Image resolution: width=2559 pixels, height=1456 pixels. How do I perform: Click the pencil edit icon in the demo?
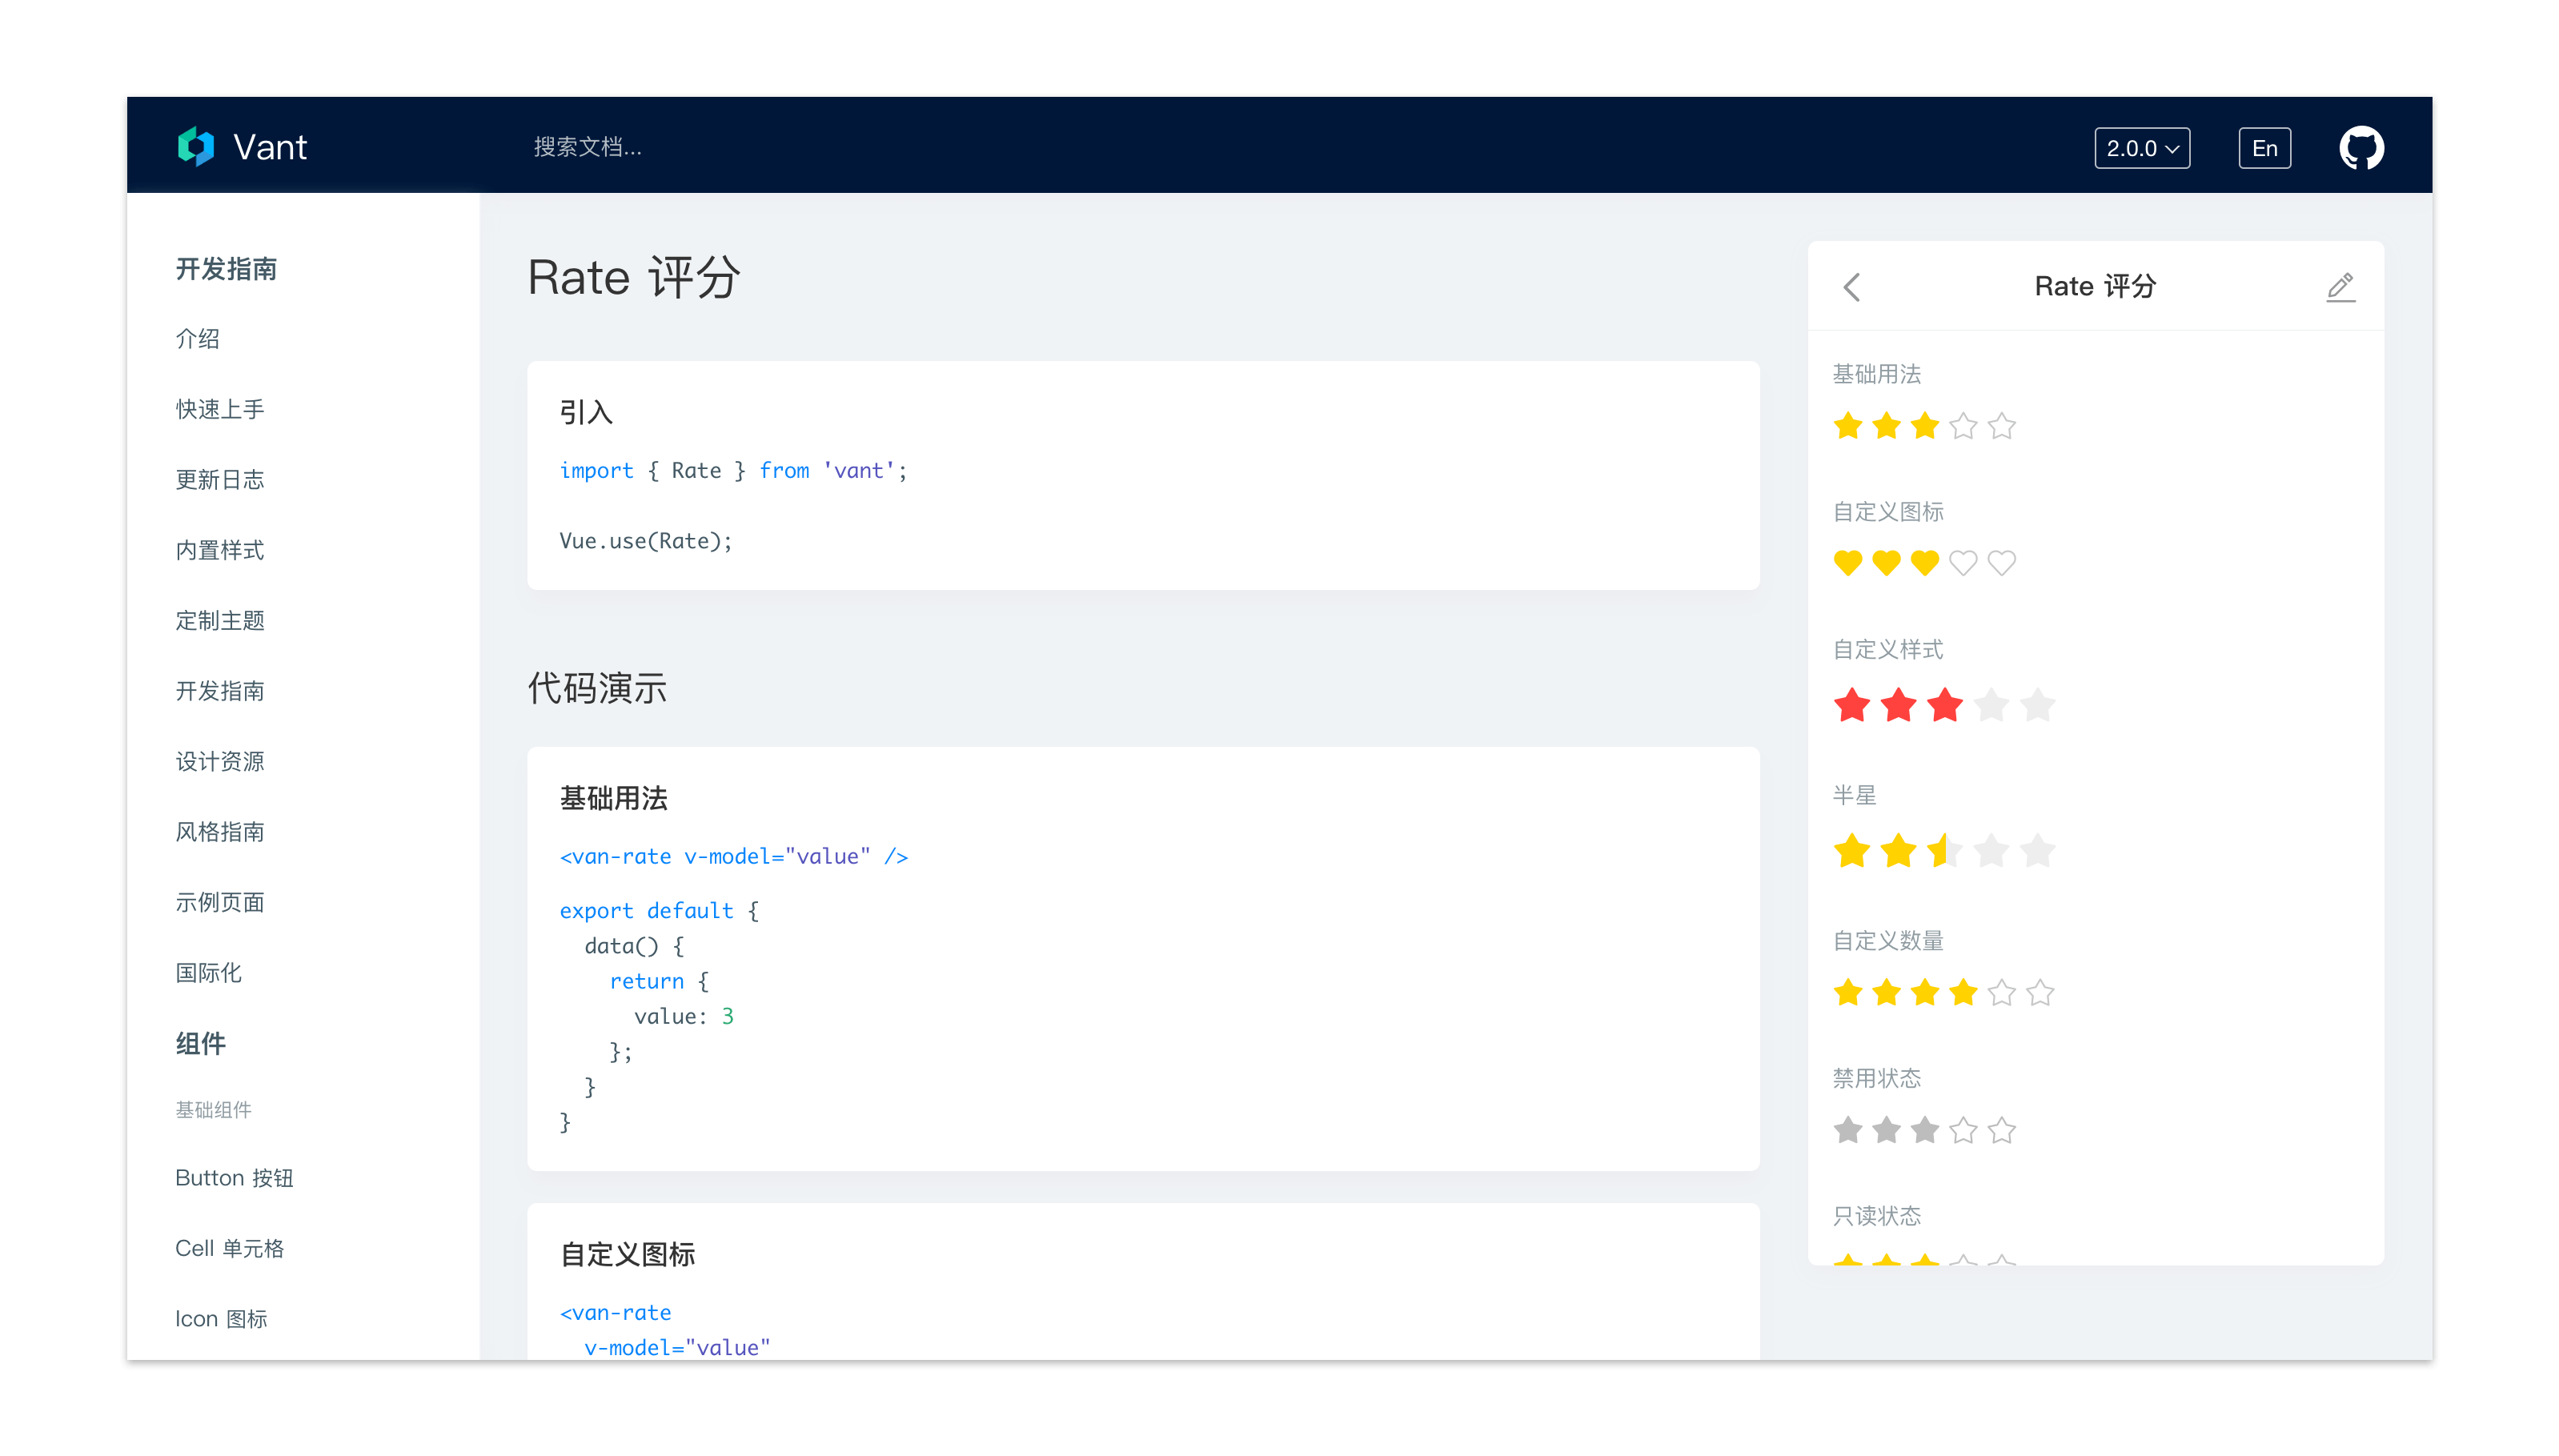(x=2340, y=287)
